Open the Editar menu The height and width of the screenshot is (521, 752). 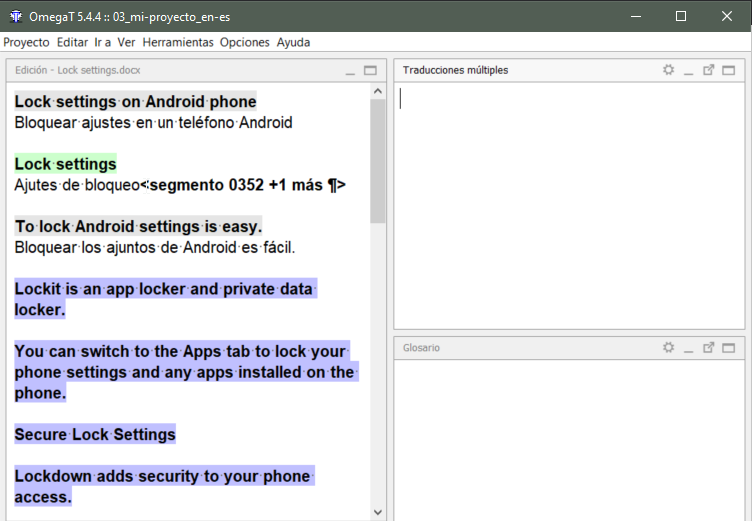tap(72, 42)
